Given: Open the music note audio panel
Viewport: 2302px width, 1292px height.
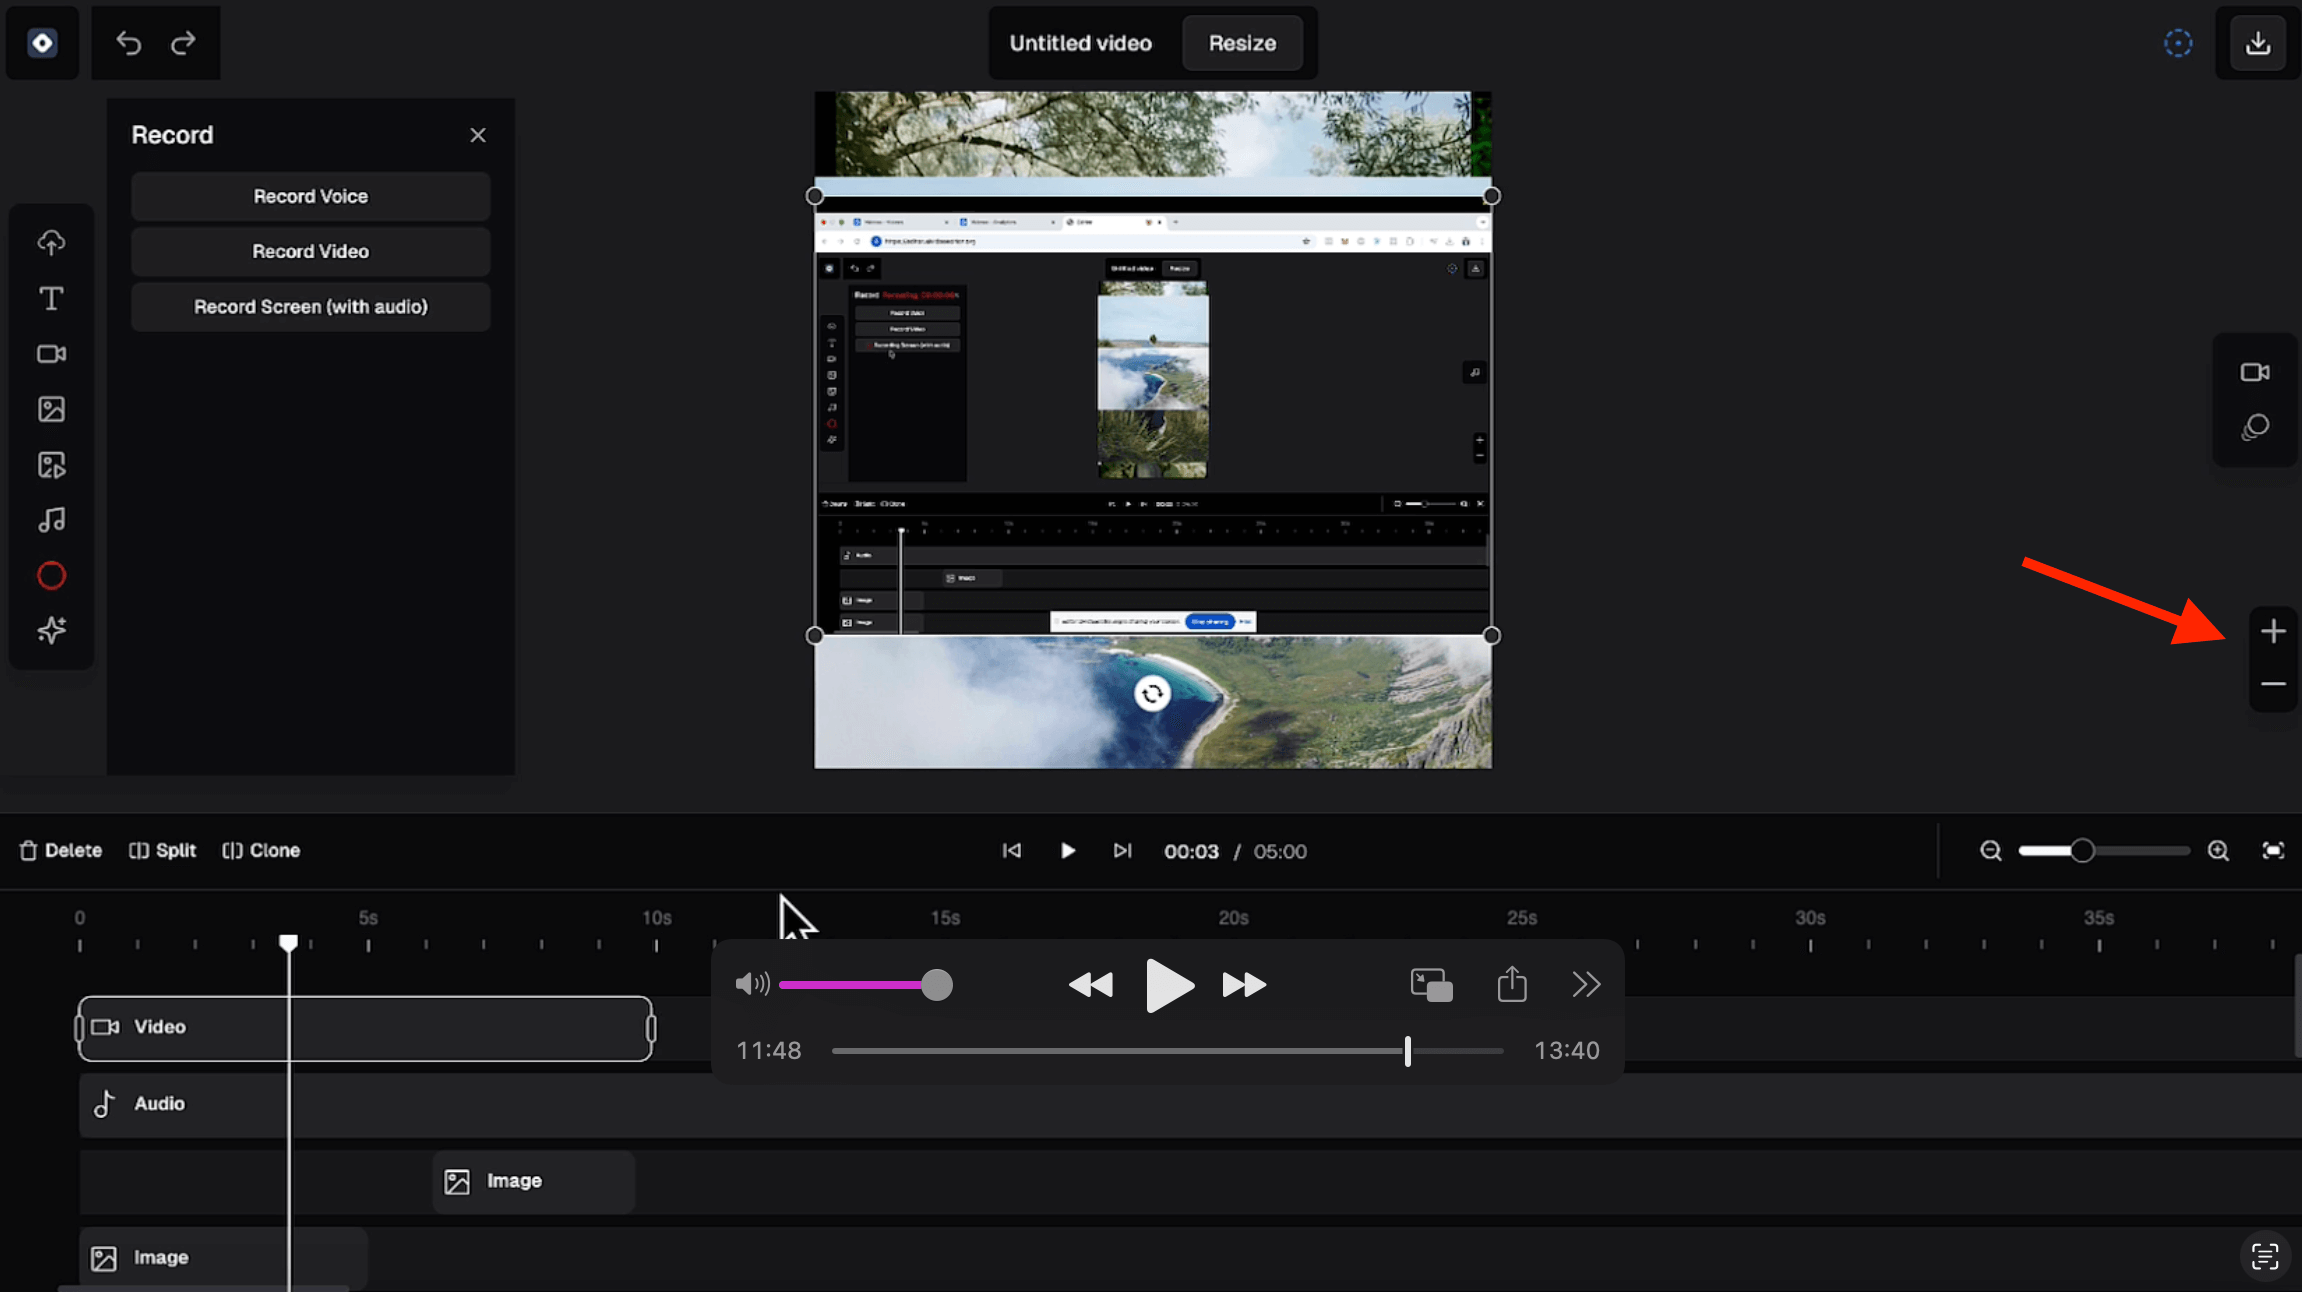Looking at the screenshot, I should [51, 520].
